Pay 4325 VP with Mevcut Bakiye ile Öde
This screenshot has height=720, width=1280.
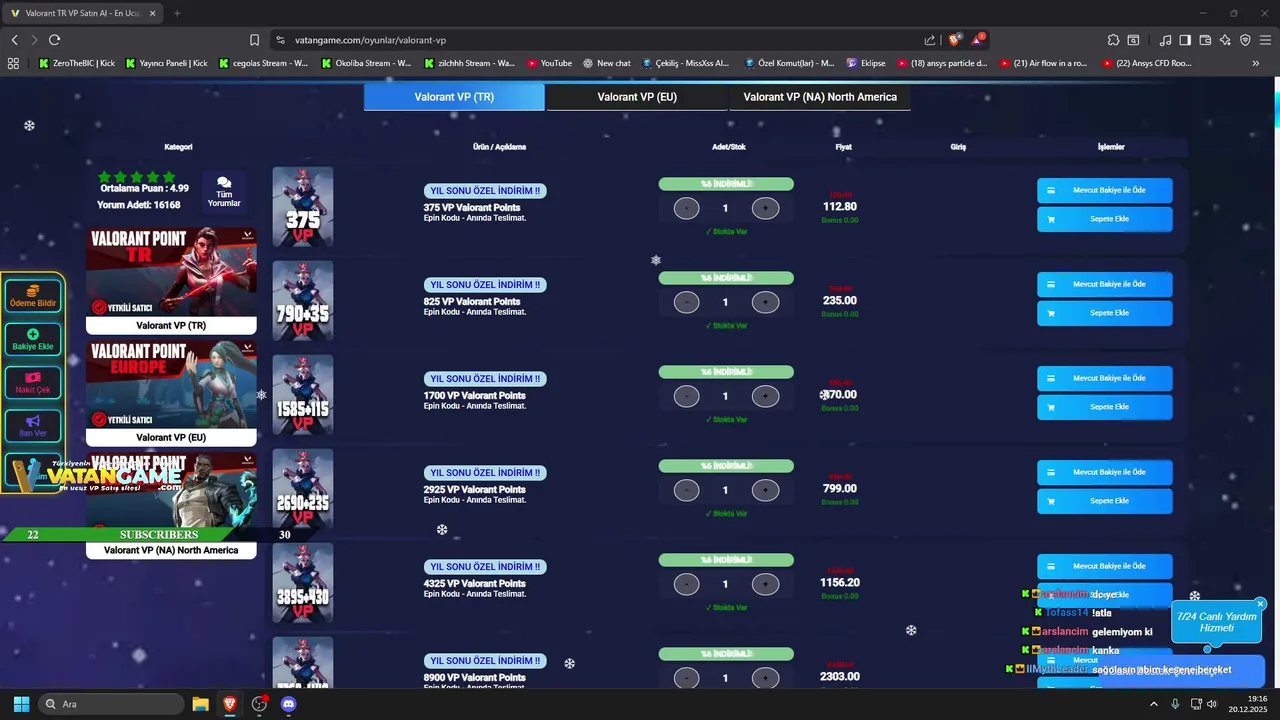pos(1105,566)
